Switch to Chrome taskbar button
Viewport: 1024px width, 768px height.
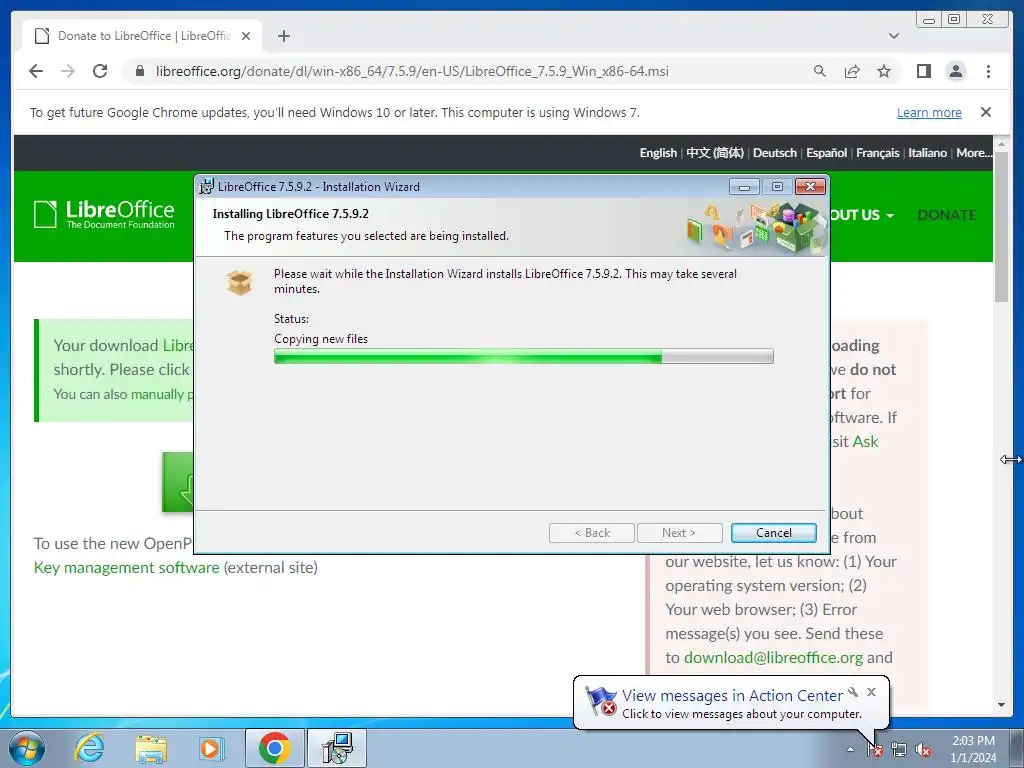pyautogui.click(x=274, y=748)
